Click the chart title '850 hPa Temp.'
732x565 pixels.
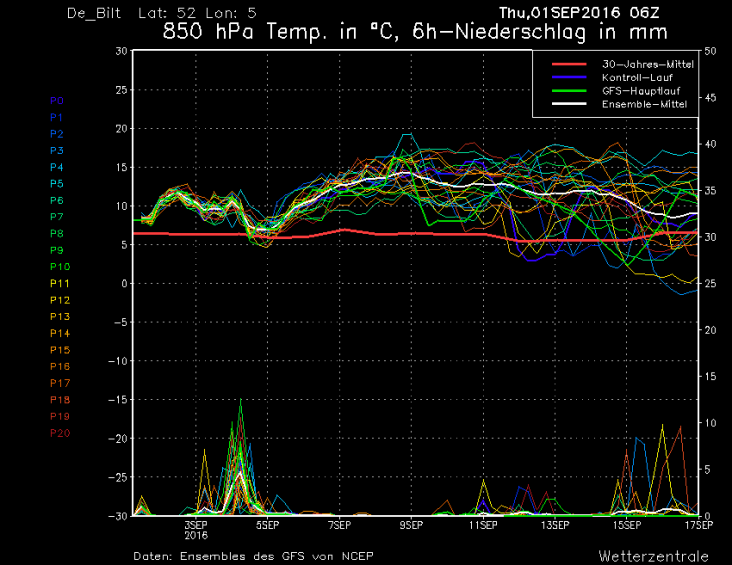pos(244,32)
